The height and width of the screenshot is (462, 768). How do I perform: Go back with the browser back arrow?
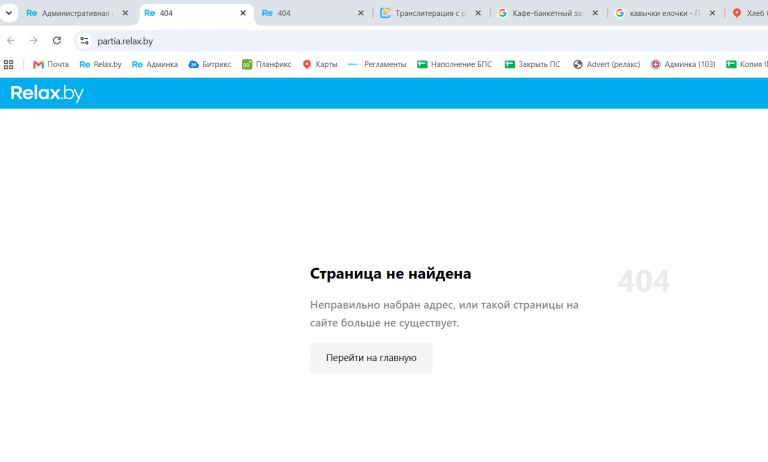tap(11, 41)
